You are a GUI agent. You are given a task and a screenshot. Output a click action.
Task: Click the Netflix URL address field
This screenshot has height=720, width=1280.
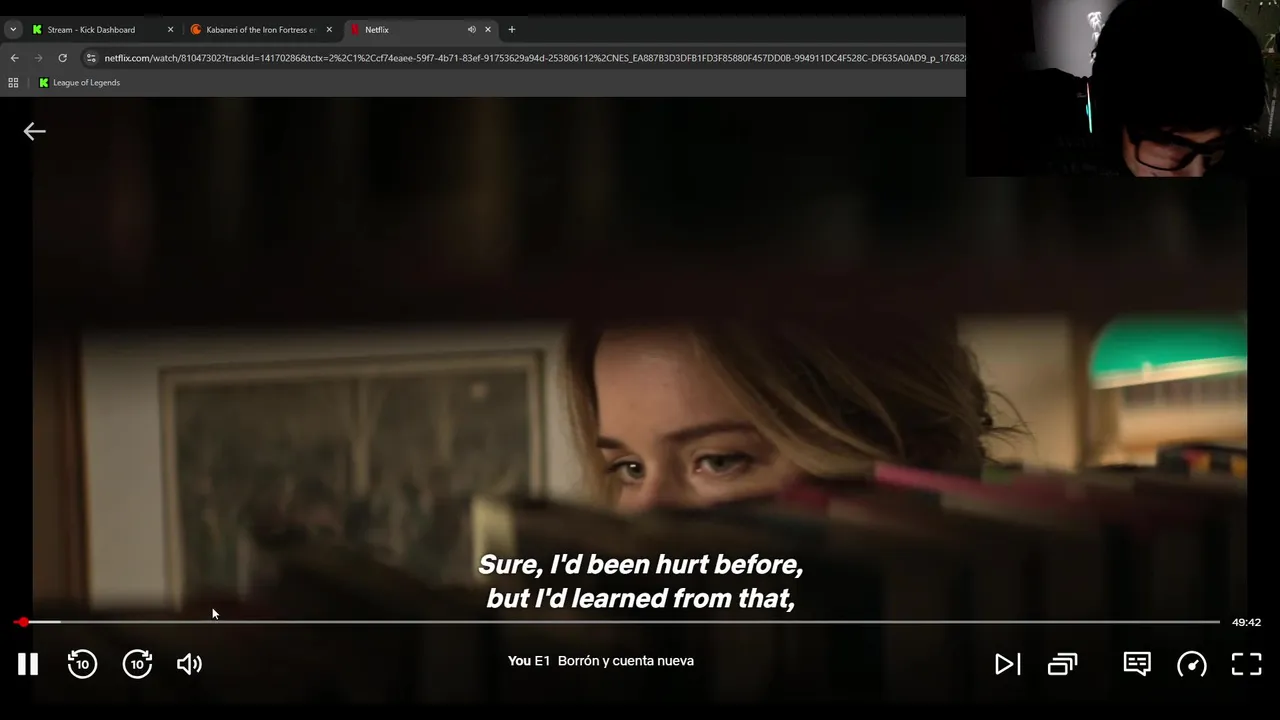click(535, 58)
